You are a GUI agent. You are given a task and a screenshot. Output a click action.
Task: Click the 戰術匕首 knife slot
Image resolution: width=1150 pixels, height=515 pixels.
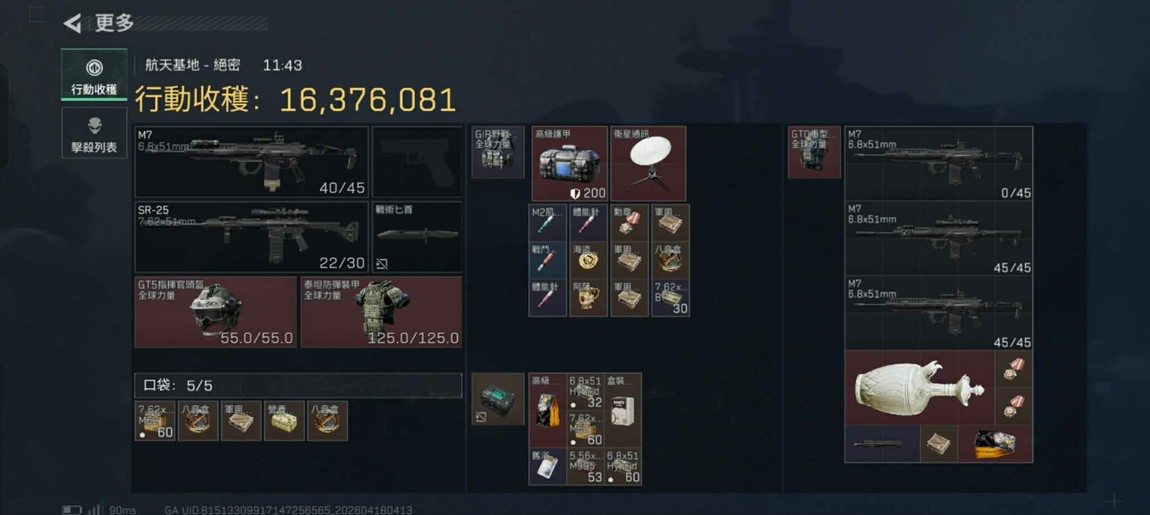tap(417, 237)
